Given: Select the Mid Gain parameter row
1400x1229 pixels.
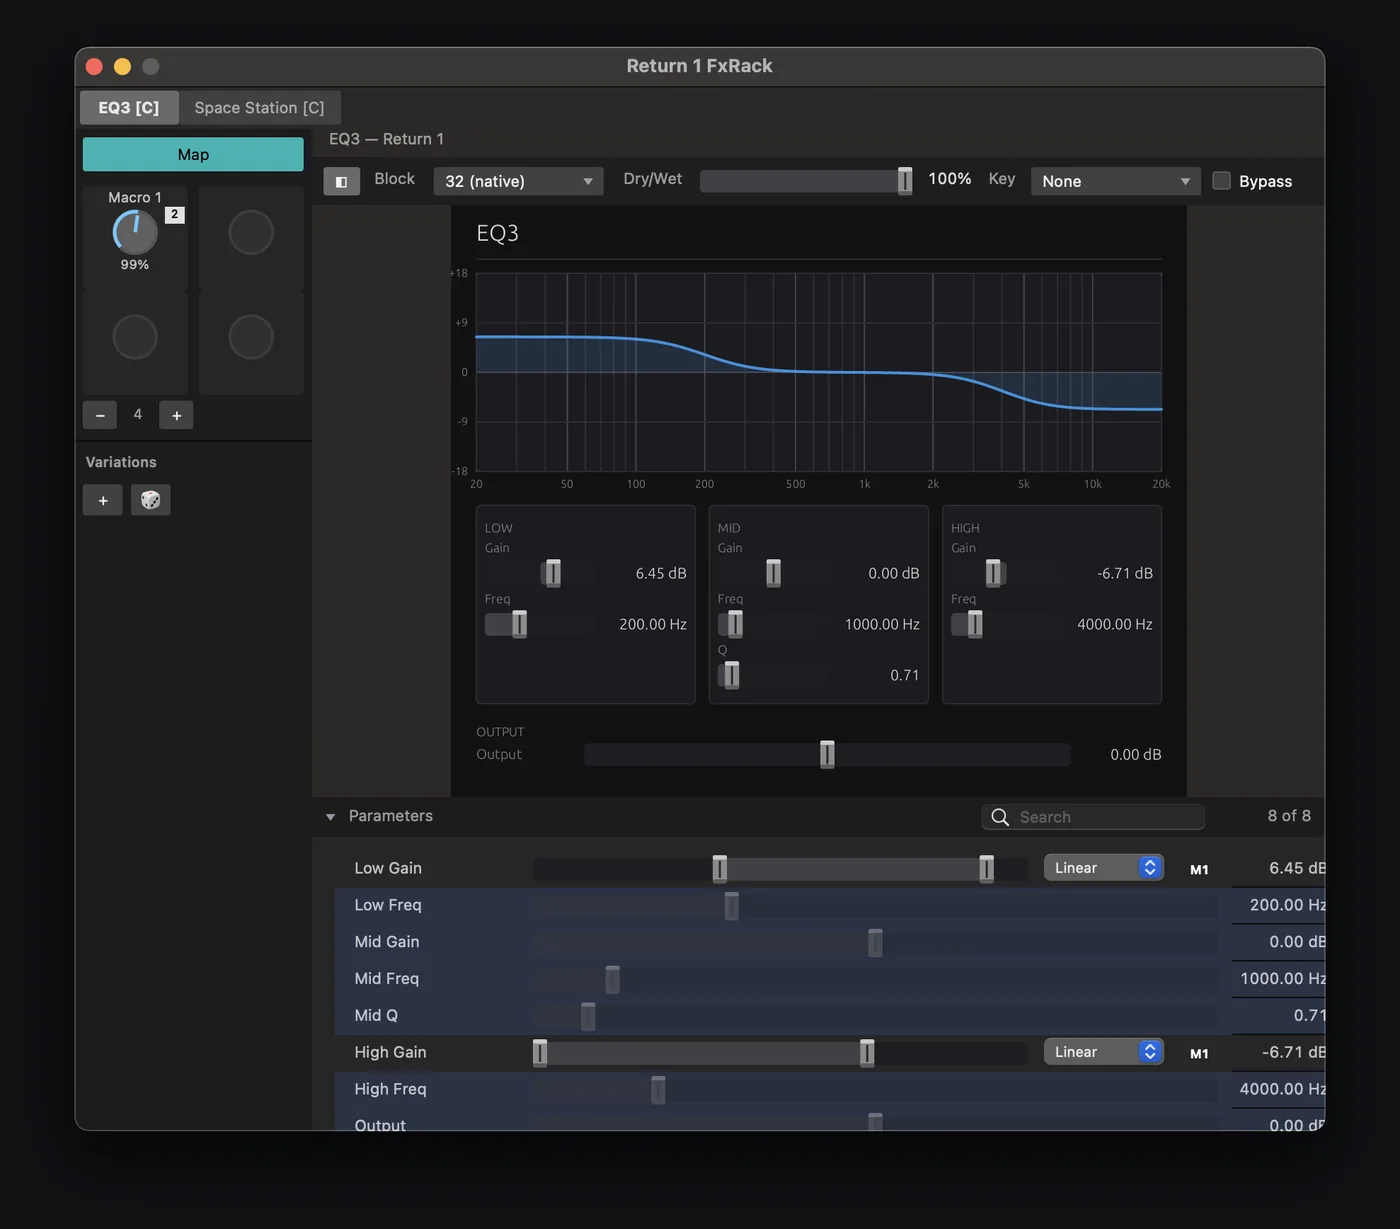Looking at the screenshot, I should 829,942.
